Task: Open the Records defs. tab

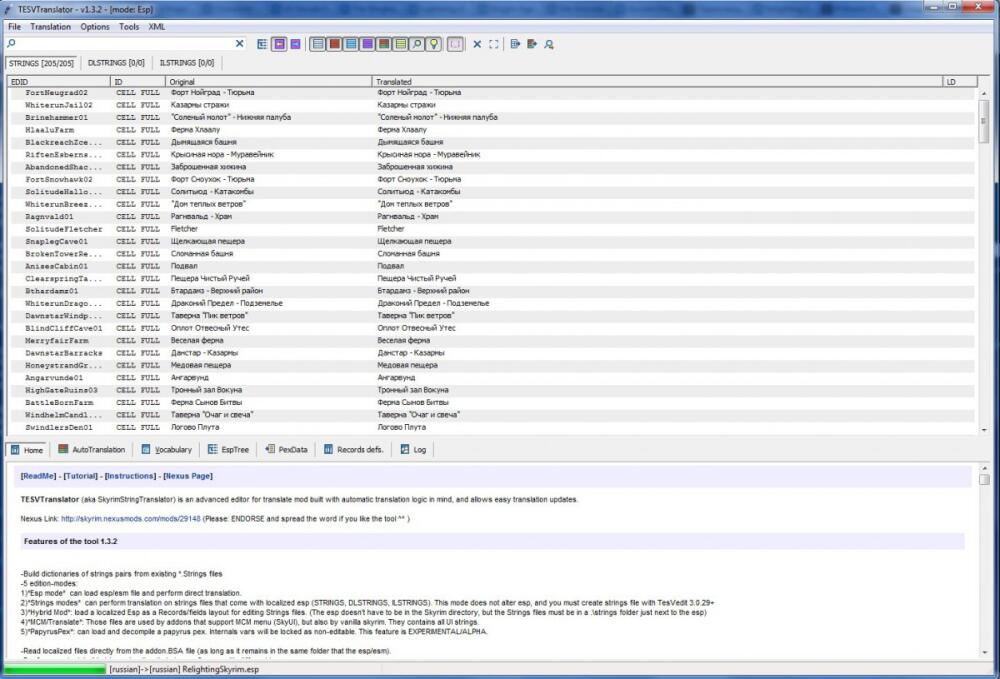Action: [353, 449]
